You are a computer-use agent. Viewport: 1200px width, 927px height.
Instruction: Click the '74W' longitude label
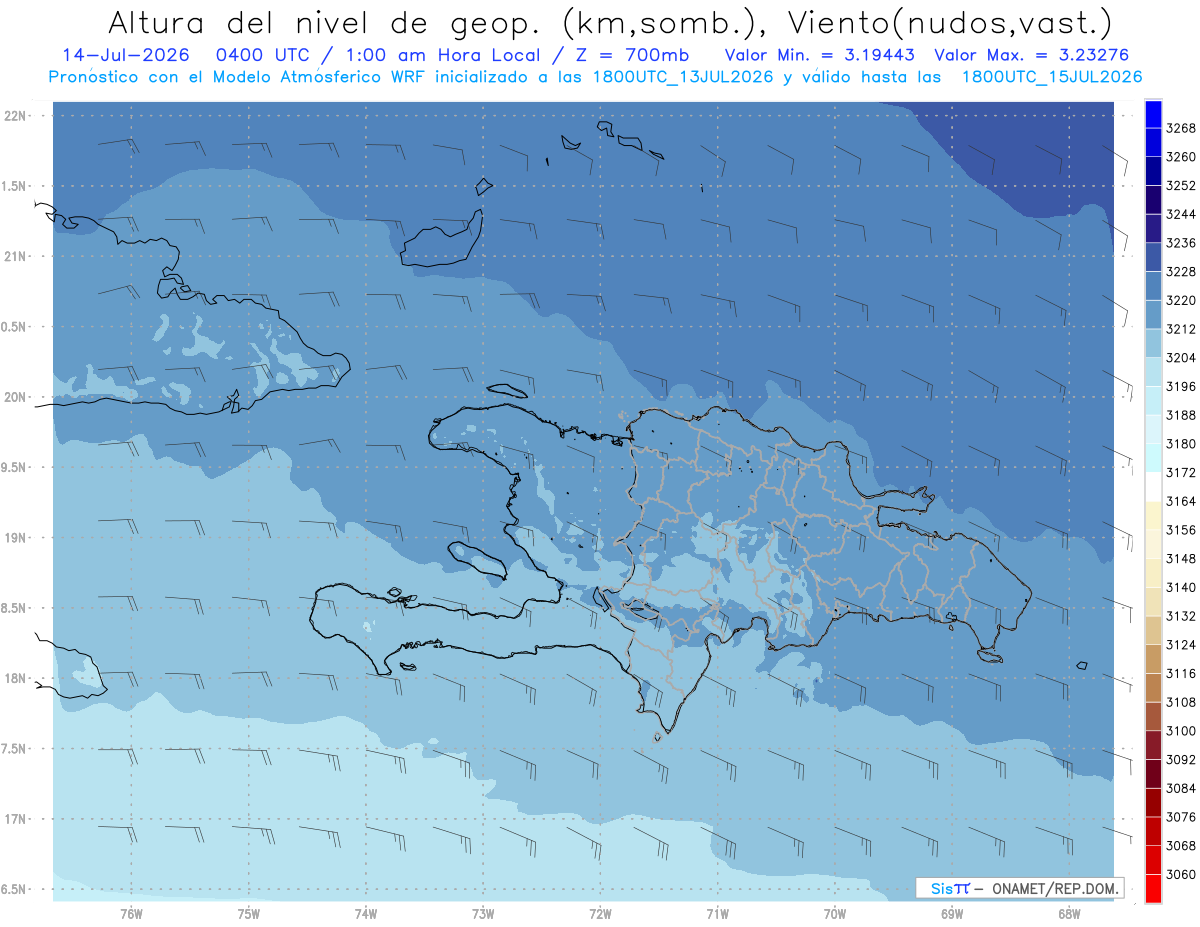point(365,914)
